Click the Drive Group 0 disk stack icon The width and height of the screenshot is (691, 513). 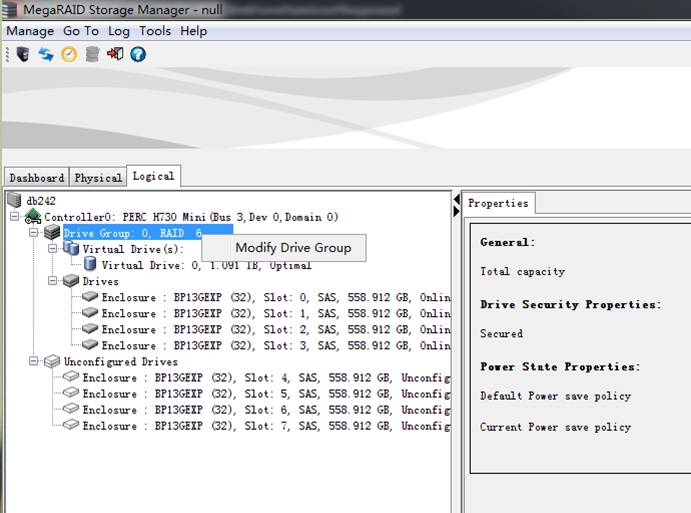point(52,232)
